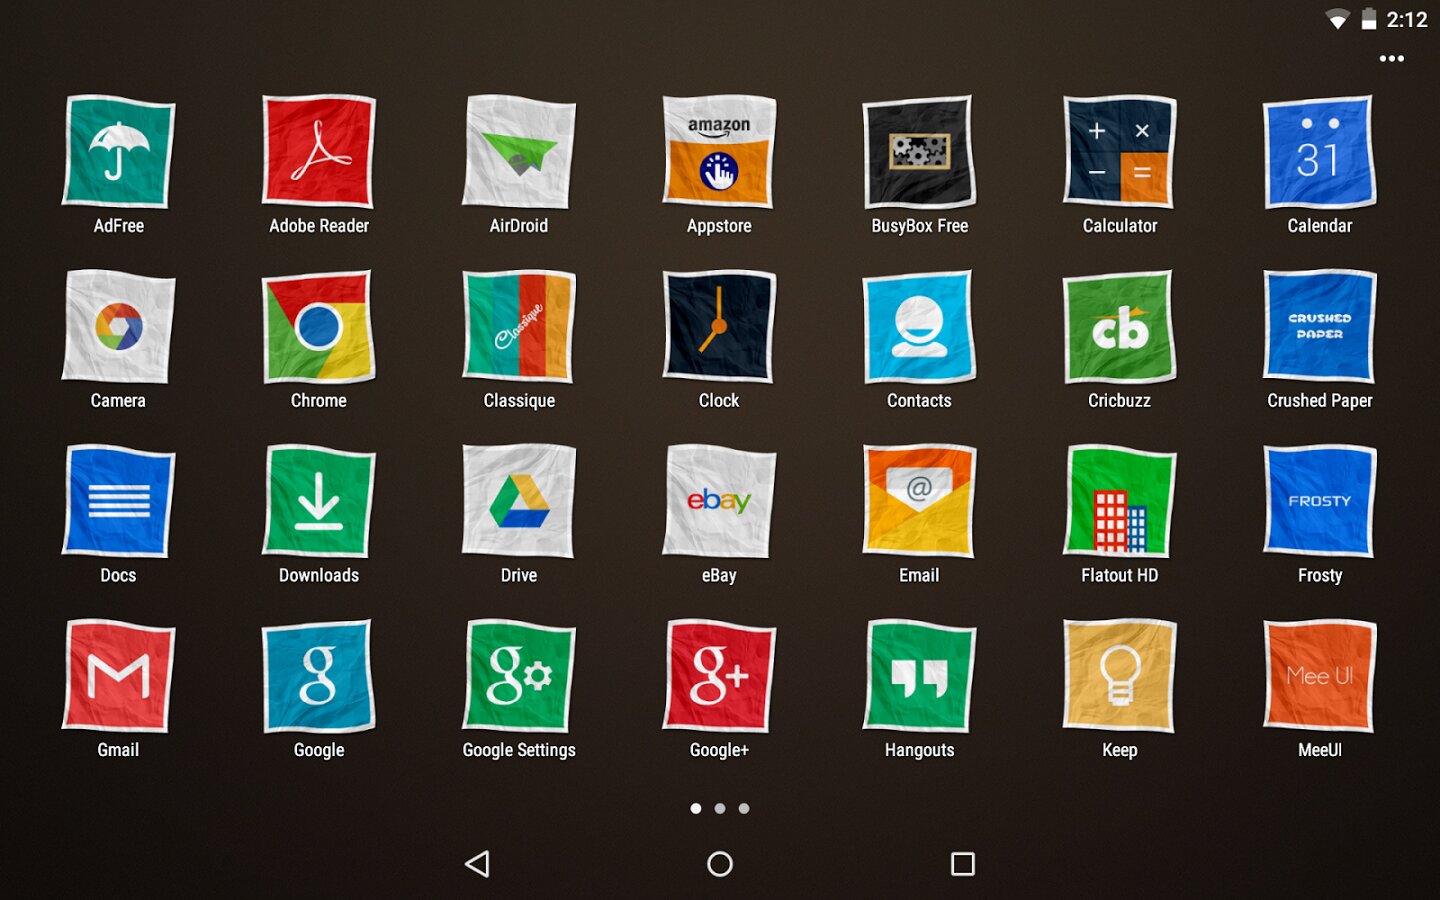Image resolution: width=1440 pixels, height=900 pixels.
Task: Open the Keep notes app
Action: point(1119,677)
